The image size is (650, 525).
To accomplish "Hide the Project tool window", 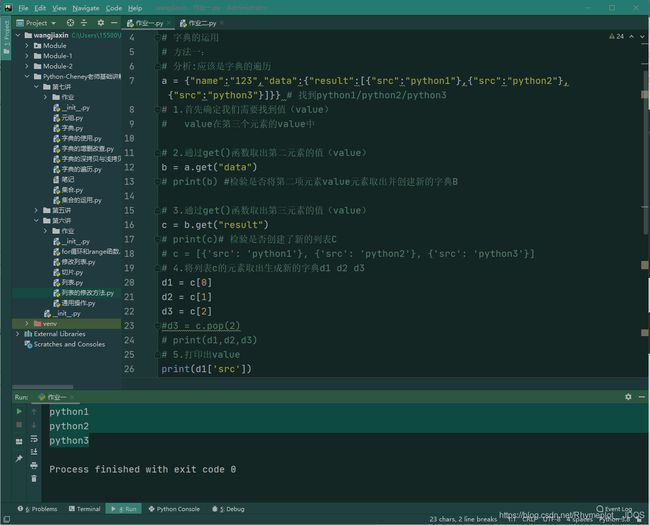I will pos(114,23).
